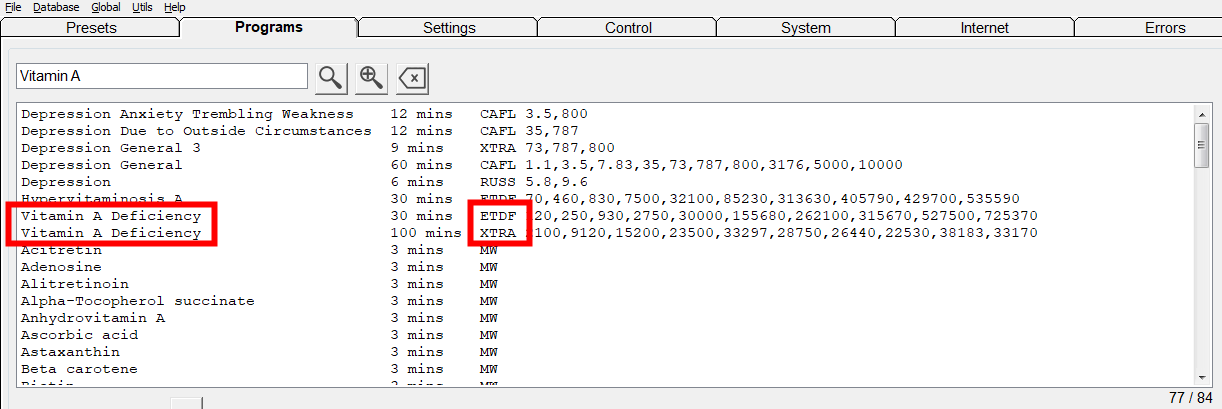Open the File menu

13,7
